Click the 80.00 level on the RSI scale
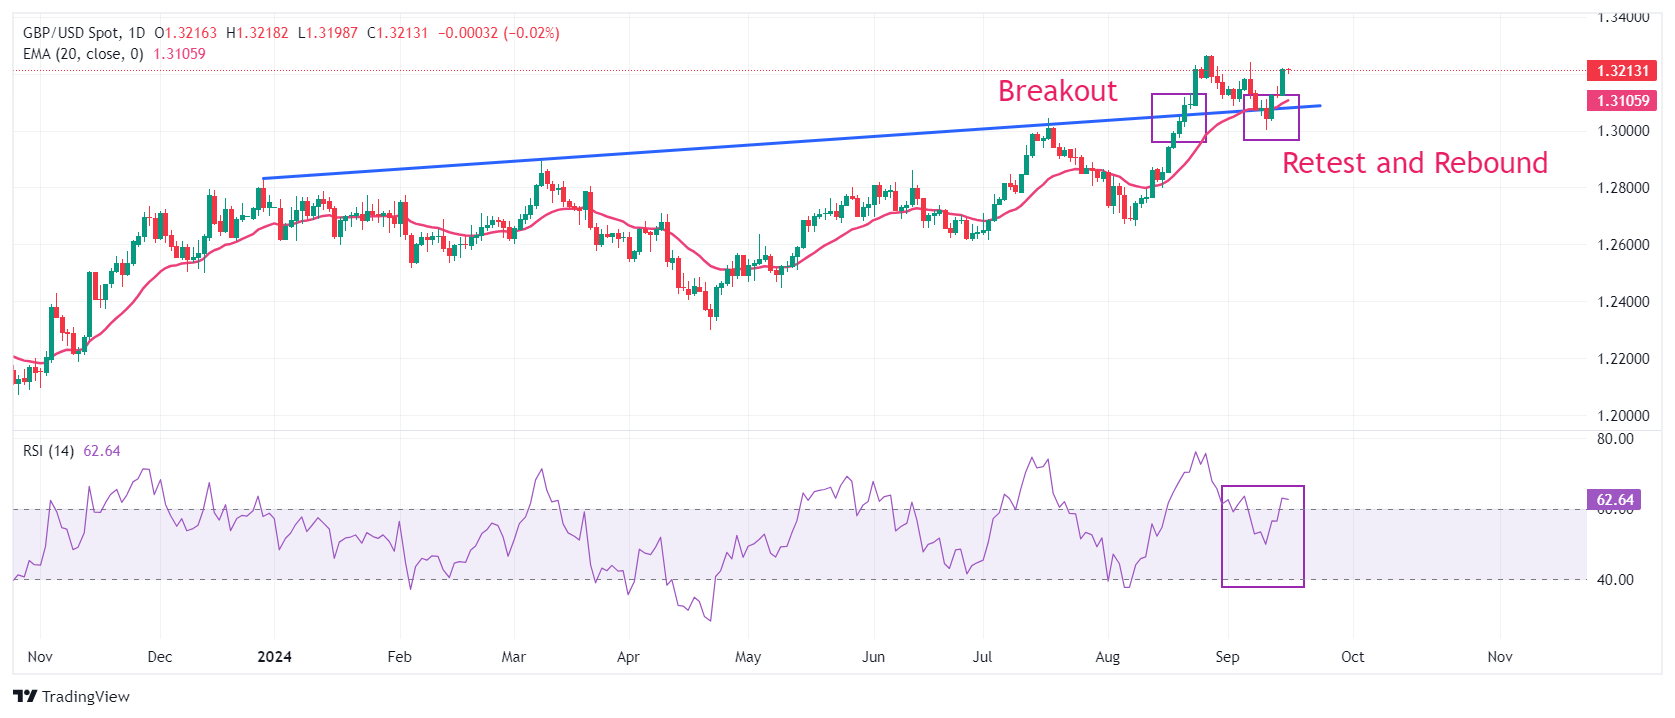The width and height of the screenshot is (1675, 718). (1615, 439)
